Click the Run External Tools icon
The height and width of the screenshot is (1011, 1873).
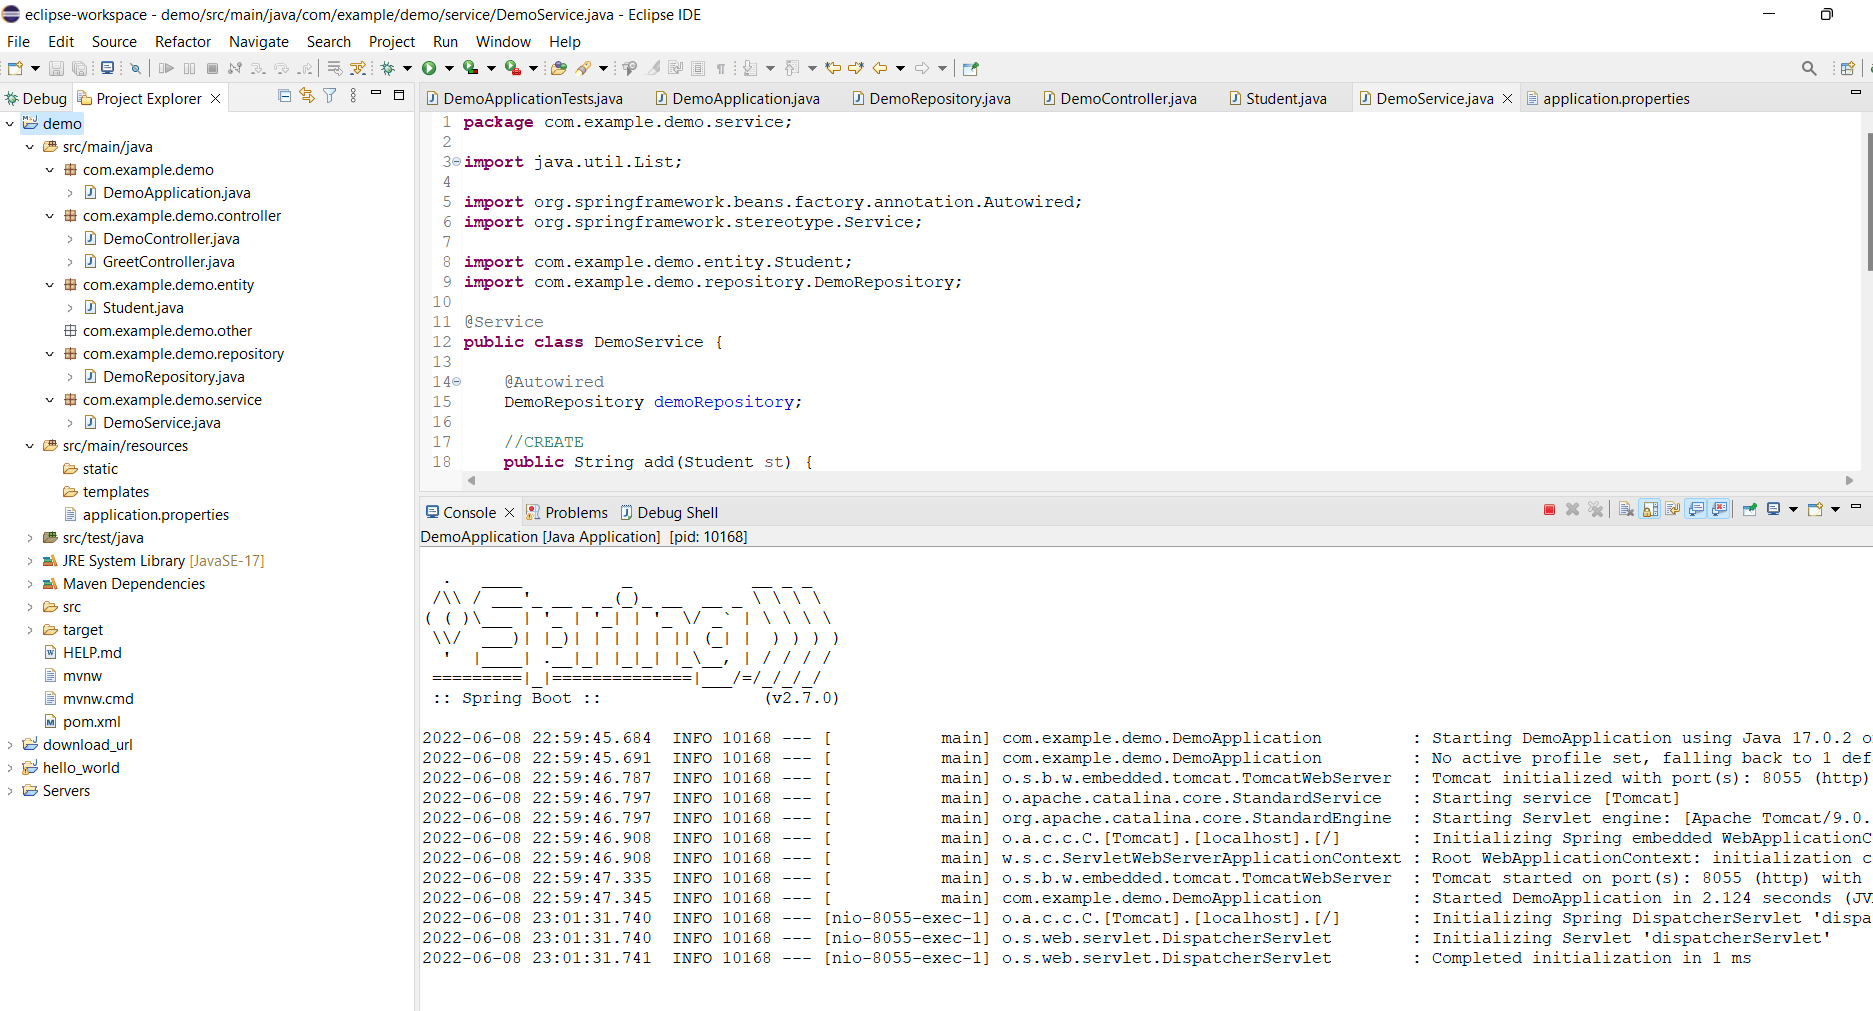click(512, 68)
